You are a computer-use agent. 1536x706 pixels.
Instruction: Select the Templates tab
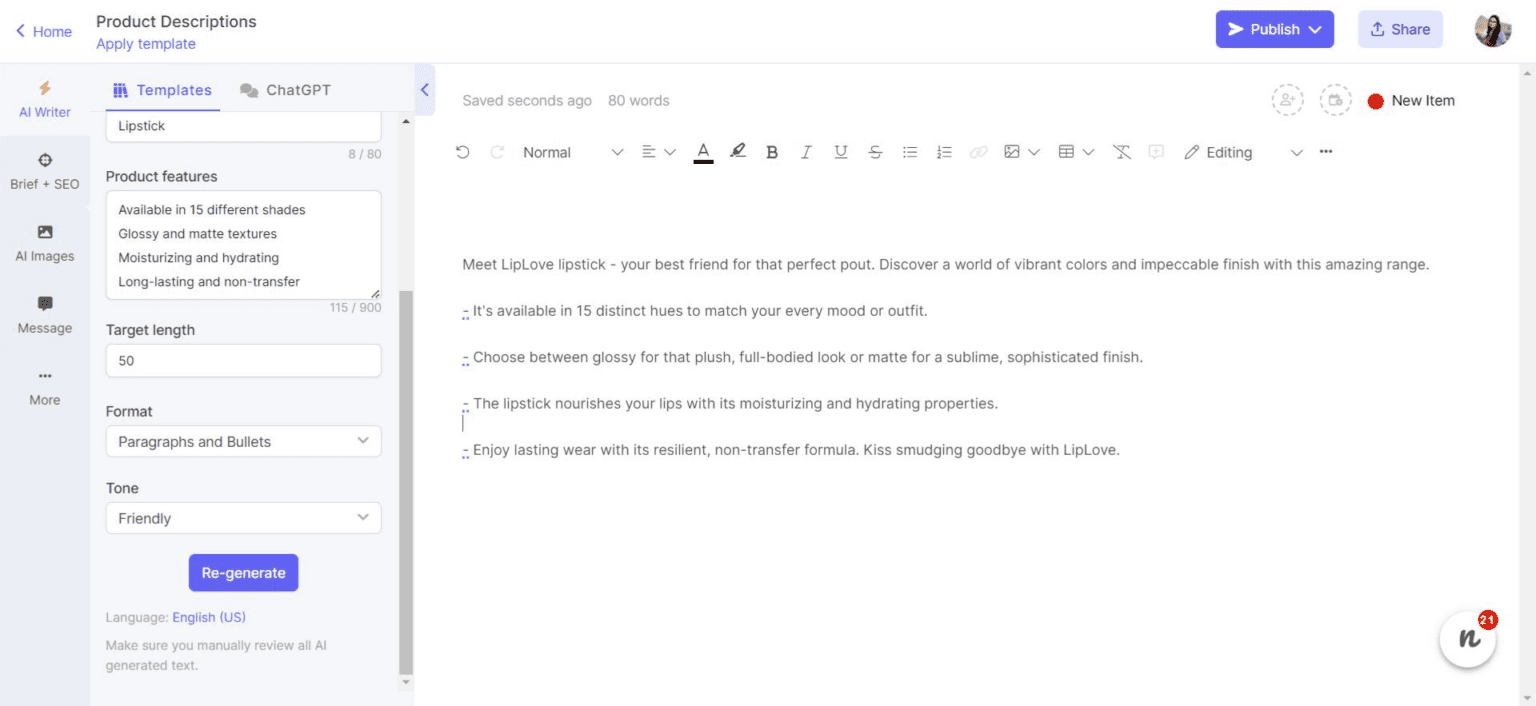pos(163,89)
